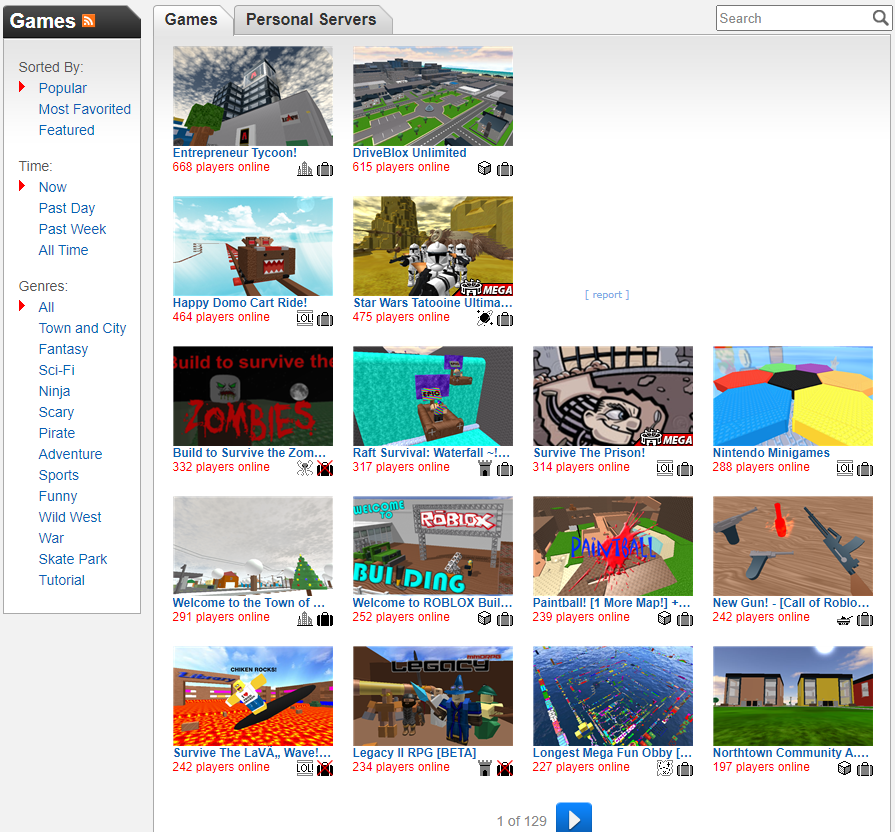
Task: Select the Tutorial genre
Action: point(62,580)
